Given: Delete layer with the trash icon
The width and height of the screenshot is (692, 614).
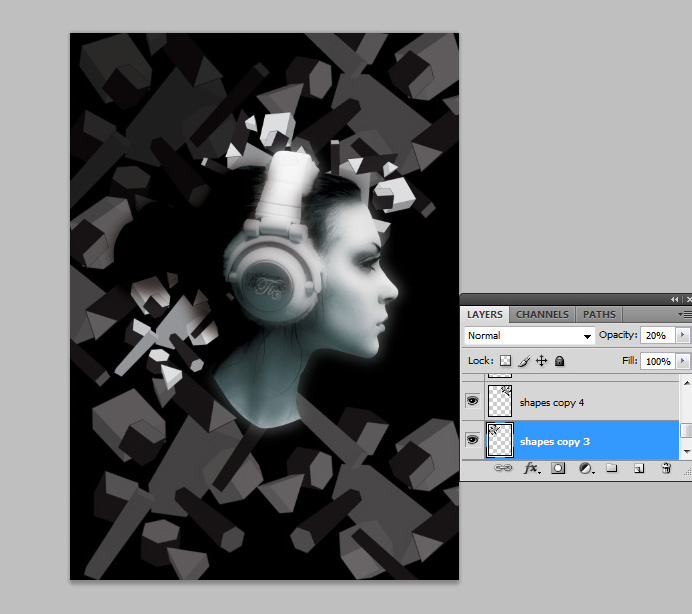Looking at the screenshot, I should click(x=666, y=468).
